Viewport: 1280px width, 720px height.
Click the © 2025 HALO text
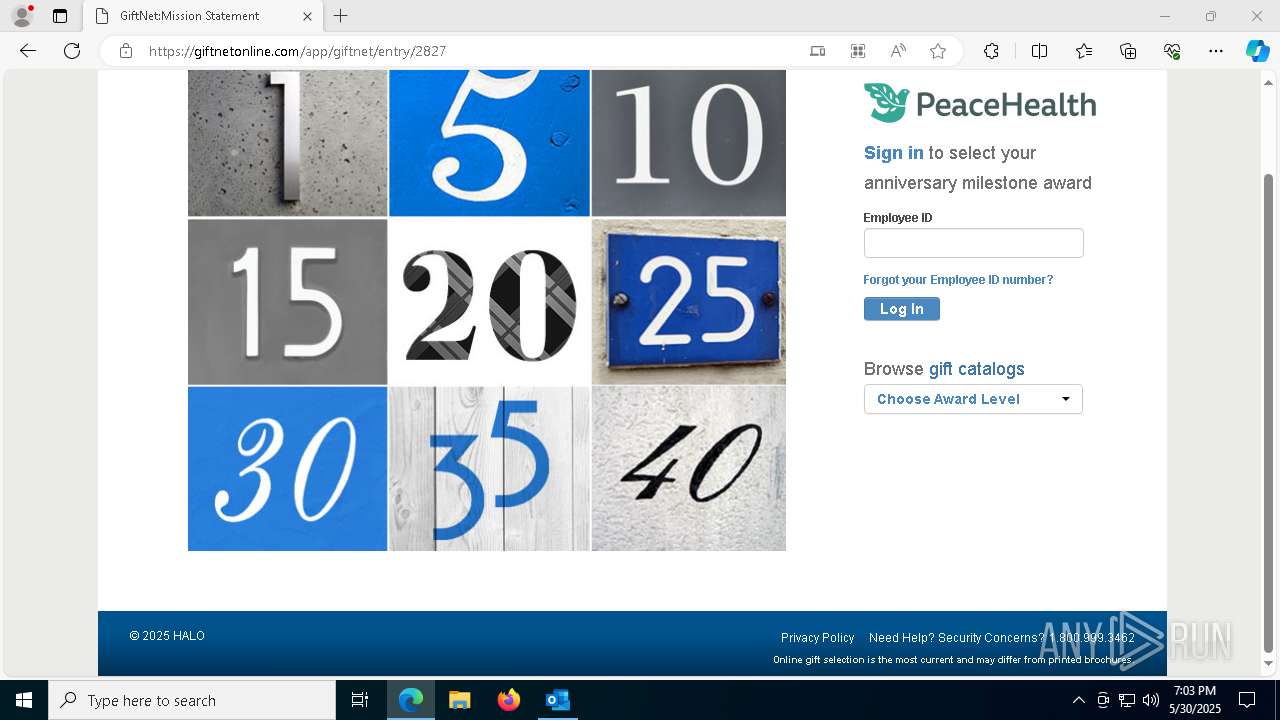pos(167,636)
